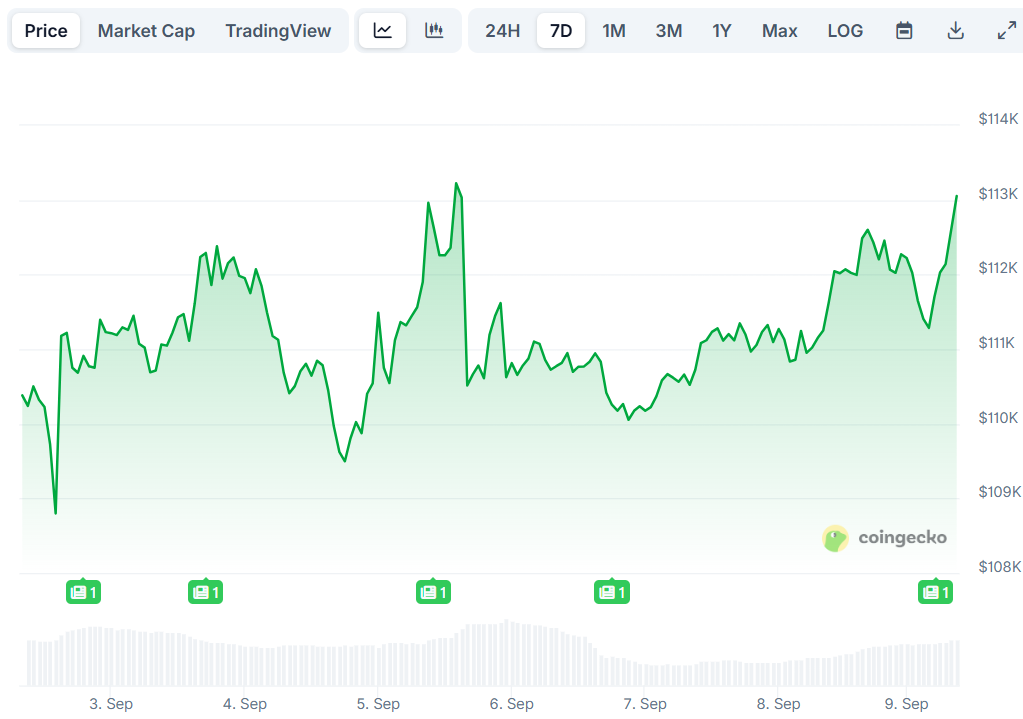The image size is (1023, 719).
Task: Click the 6. Sep date label
Action: coord(512,704)
